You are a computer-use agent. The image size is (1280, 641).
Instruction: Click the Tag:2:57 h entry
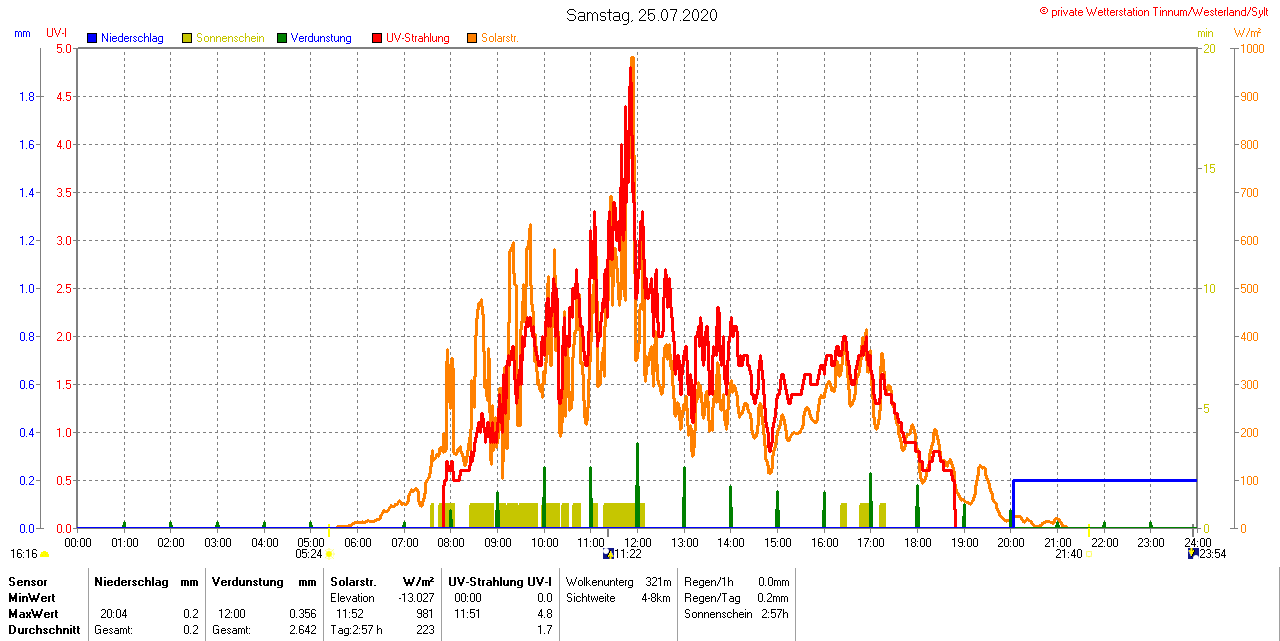click(356, 630)
